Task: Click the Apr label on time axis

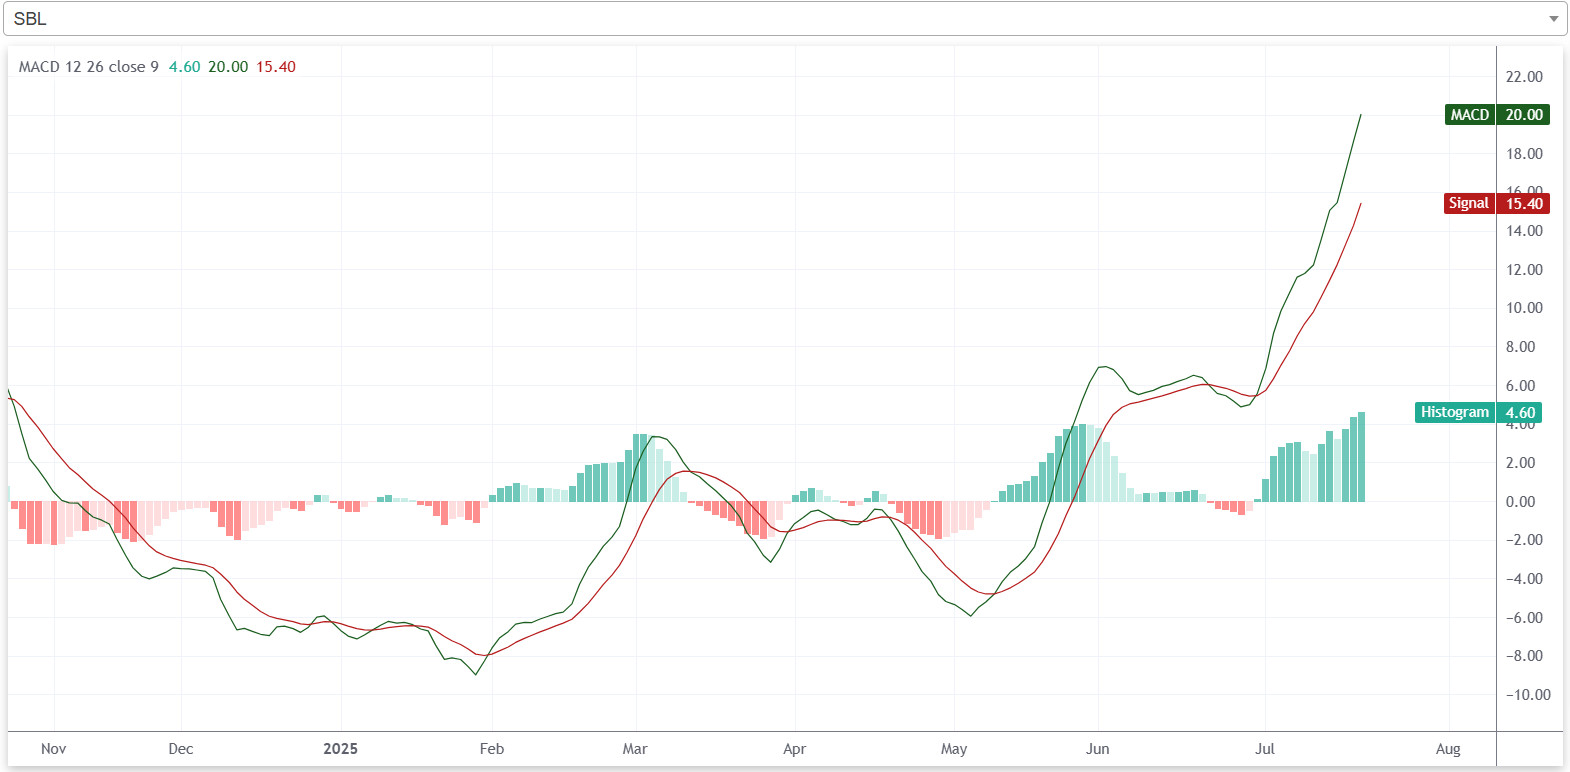Action: point(795,749)
